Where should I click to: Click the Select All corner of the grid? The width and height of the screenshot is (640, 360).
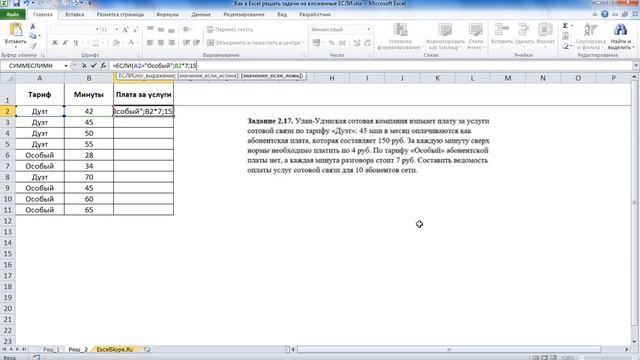[x=8, y=78]
